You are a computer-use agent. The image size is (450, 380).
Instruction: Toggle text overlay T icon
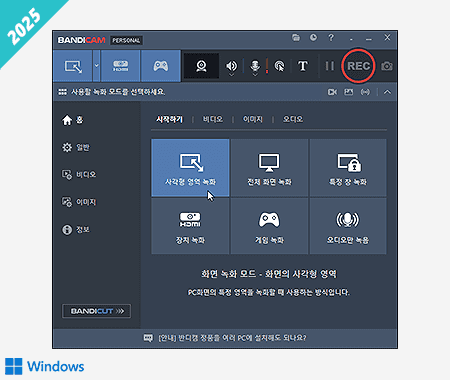[303, 66]
